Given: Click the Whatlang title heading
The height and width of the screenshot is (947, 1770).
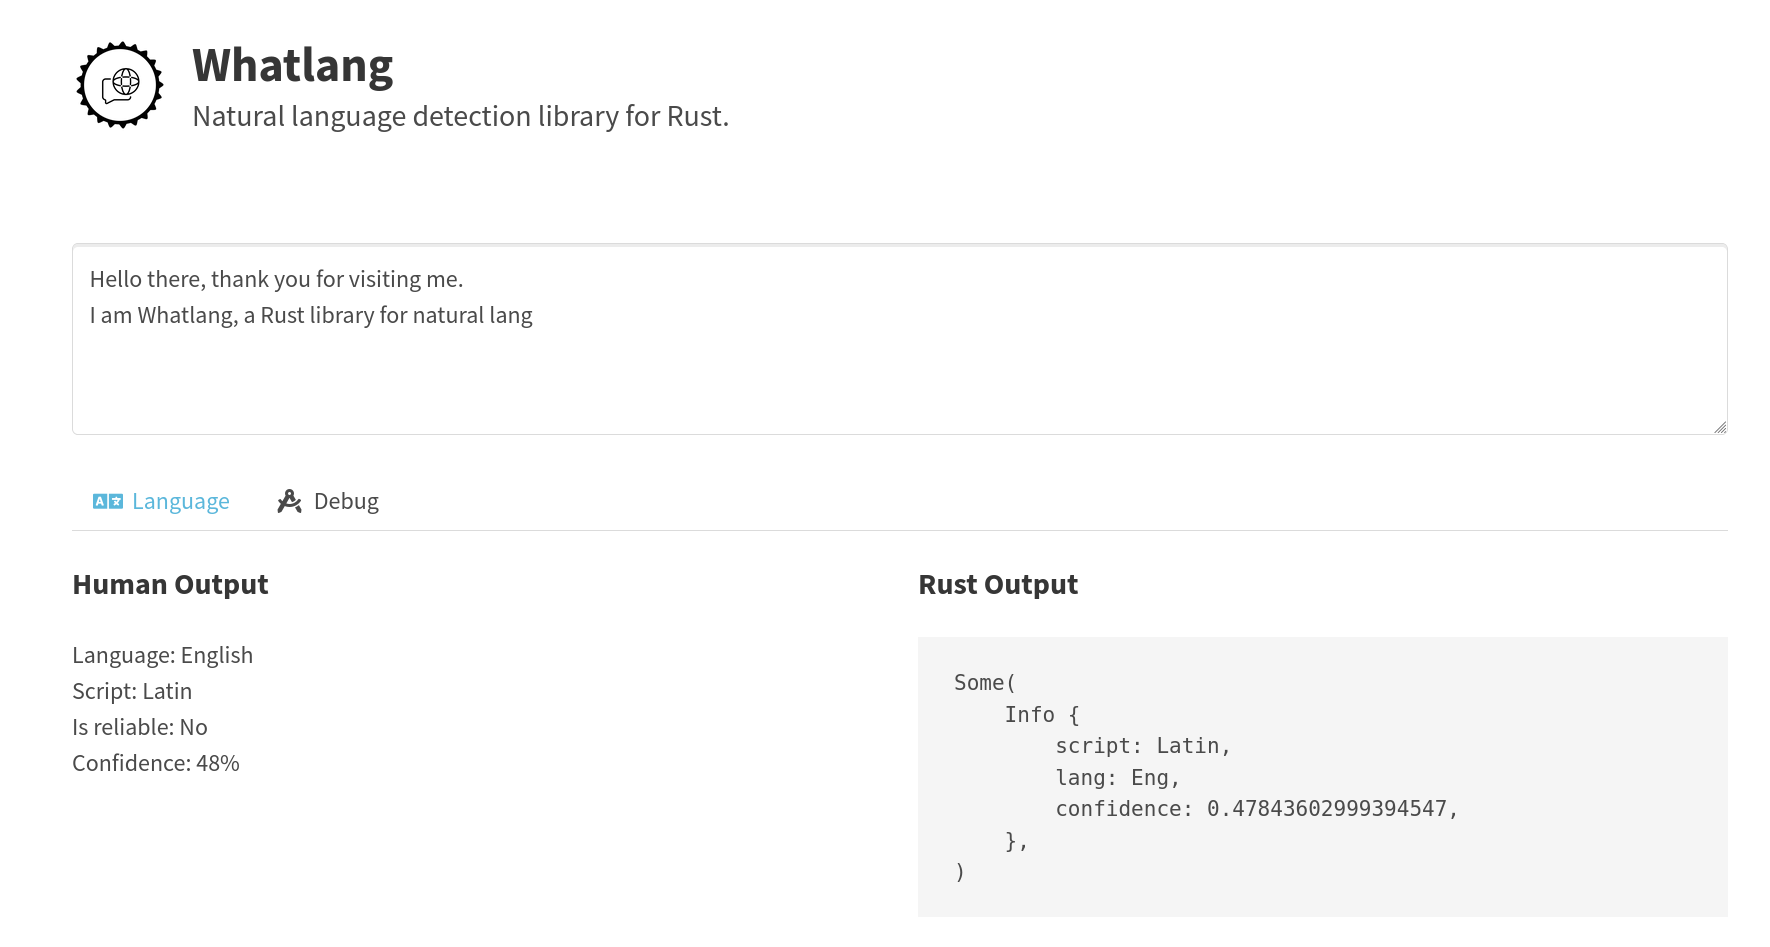Looking at the screenshot, I should [292, 64].
